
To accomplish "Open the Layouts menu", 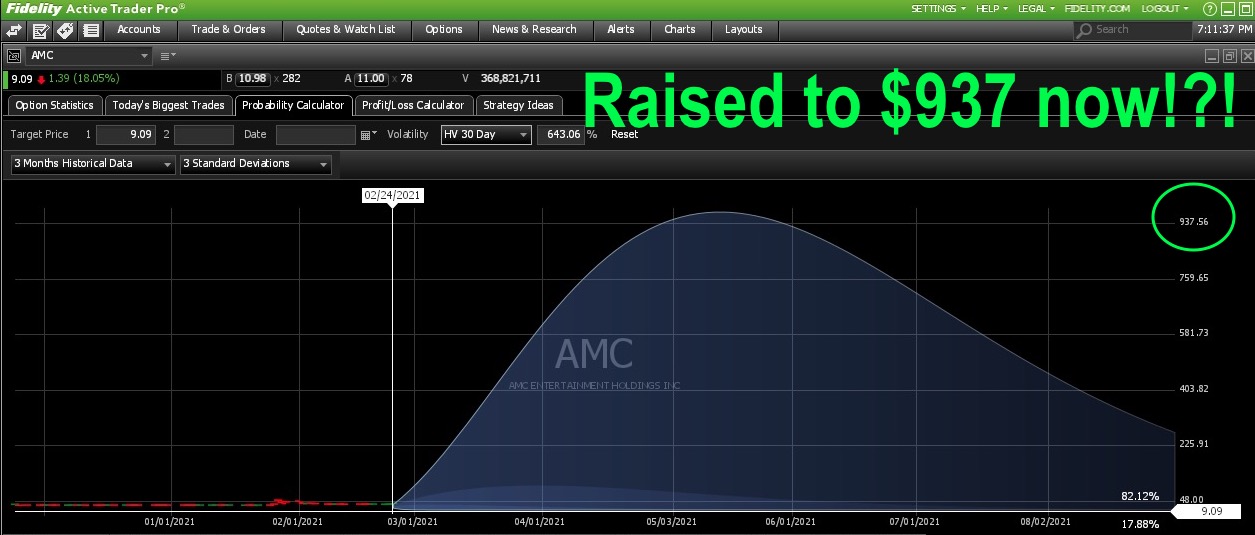I will point(744,30).
